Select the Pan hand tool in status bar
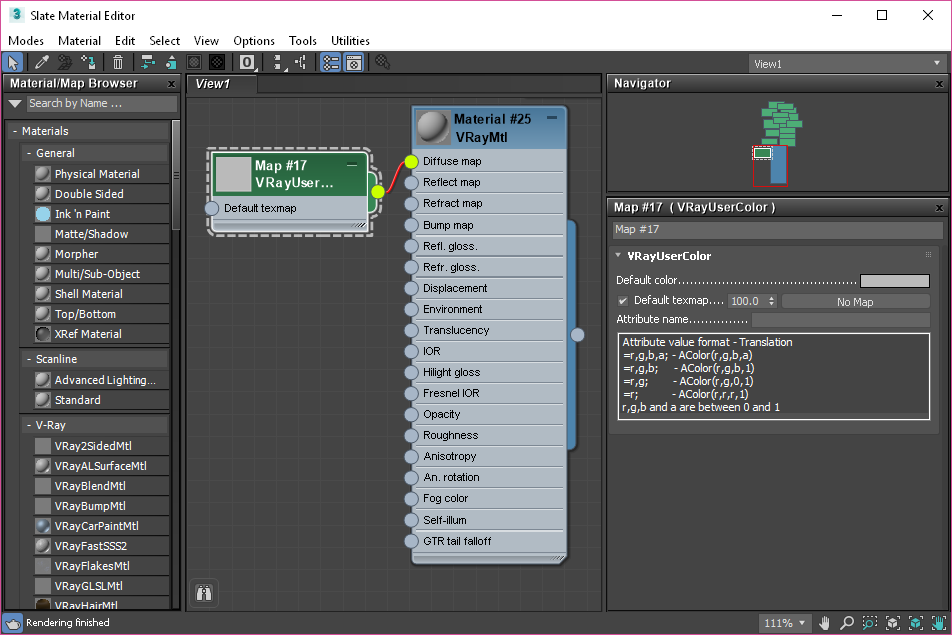 (825, 623)
